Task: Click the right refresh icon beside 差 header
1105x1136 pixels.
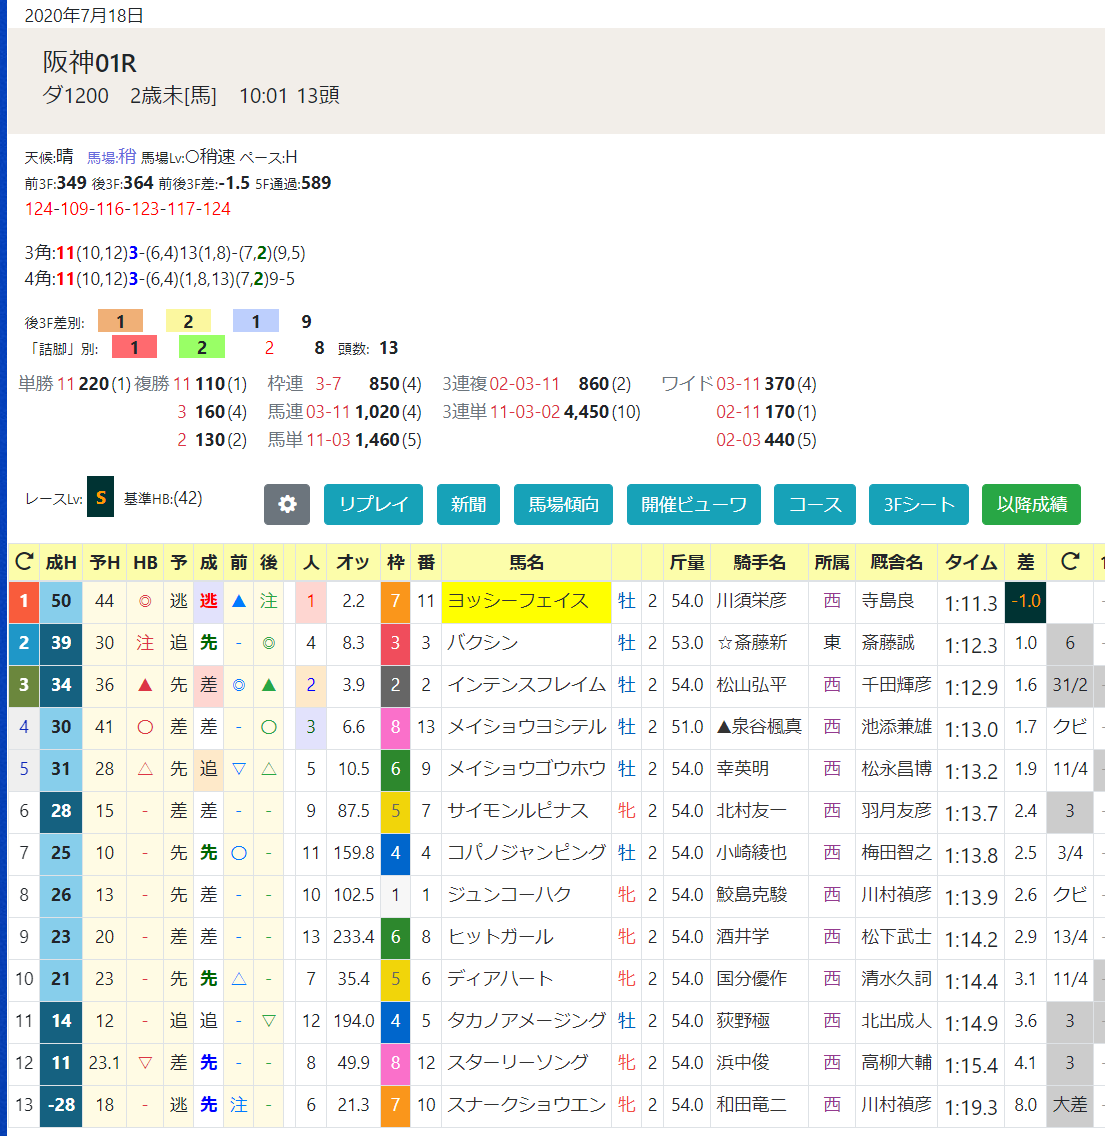Action: [x=1069, y=561]
